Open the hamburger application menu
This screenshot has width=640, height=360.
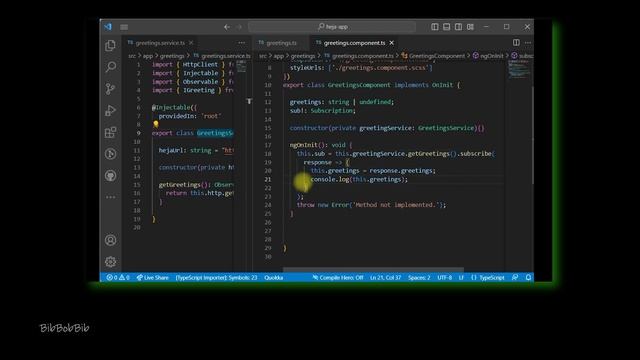[x=124, y=27]
